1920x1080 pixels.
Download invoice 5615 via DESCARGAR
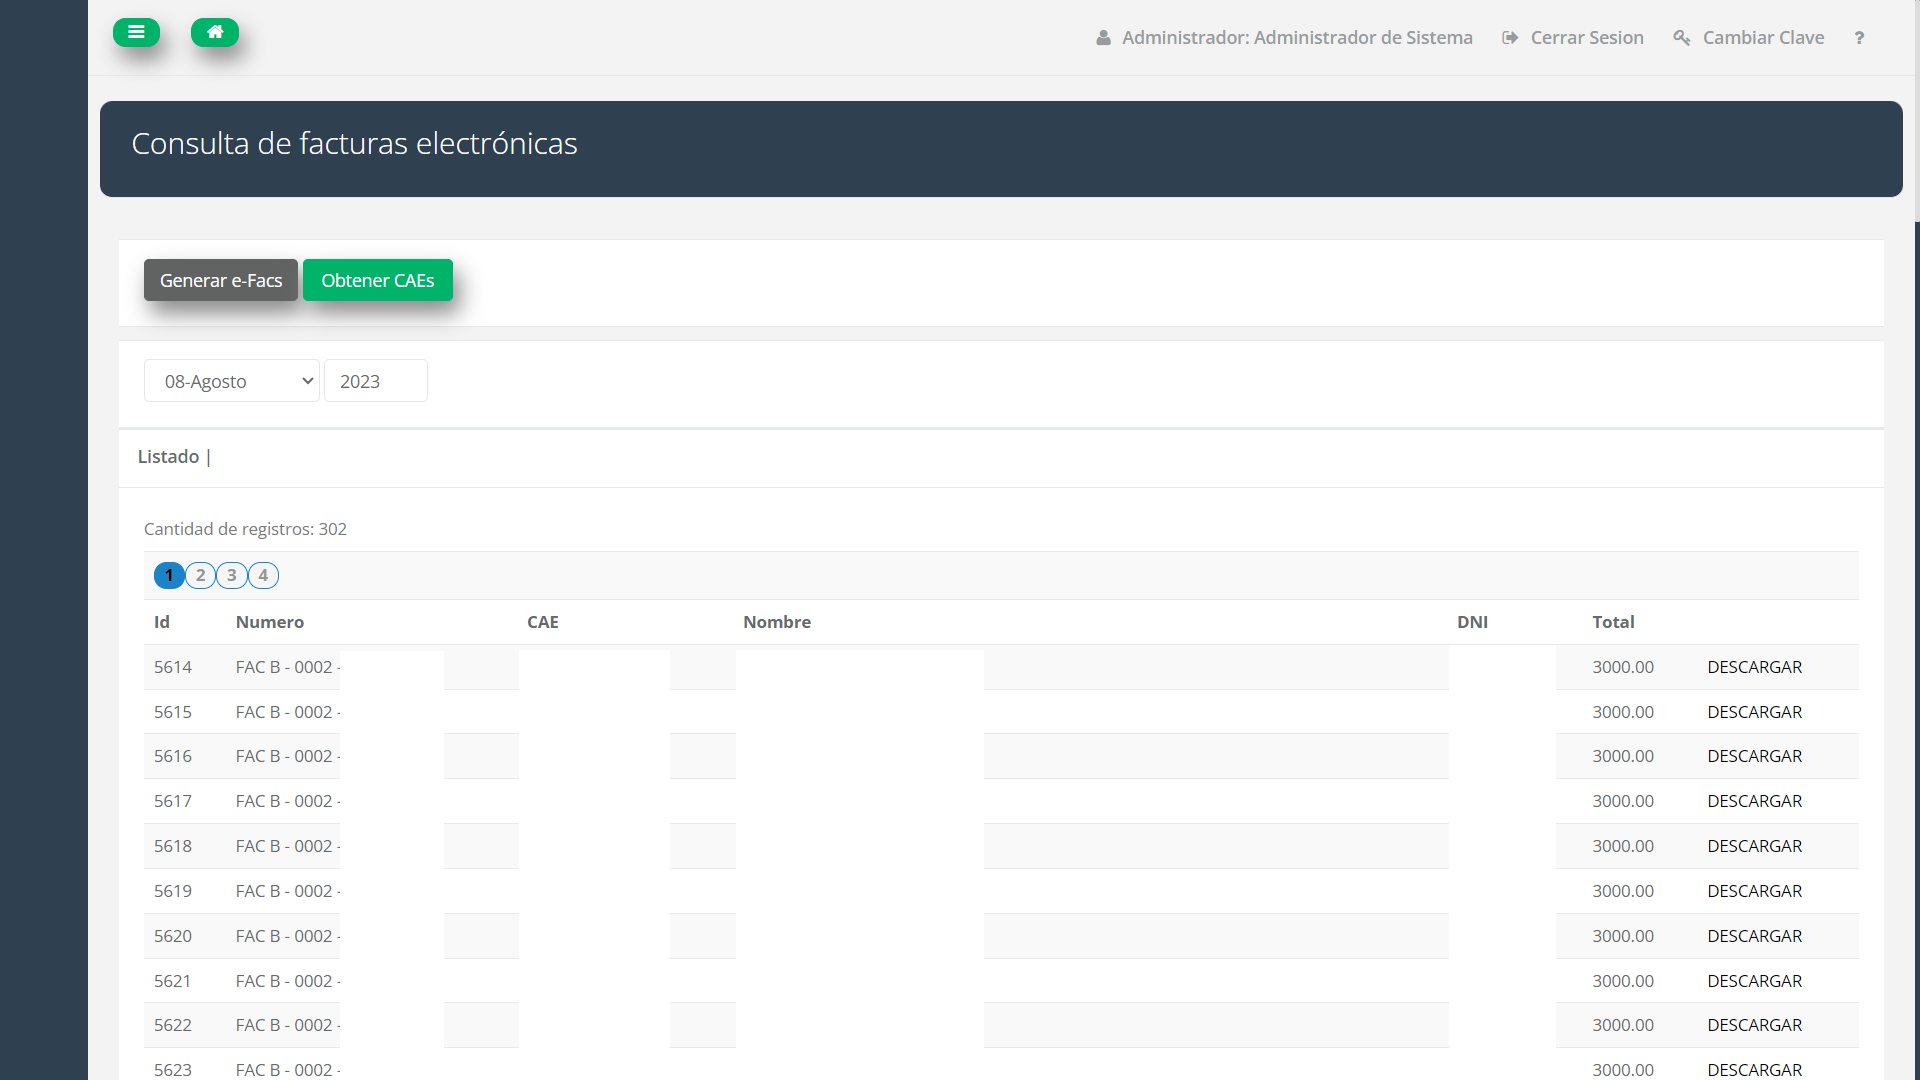1754,712
